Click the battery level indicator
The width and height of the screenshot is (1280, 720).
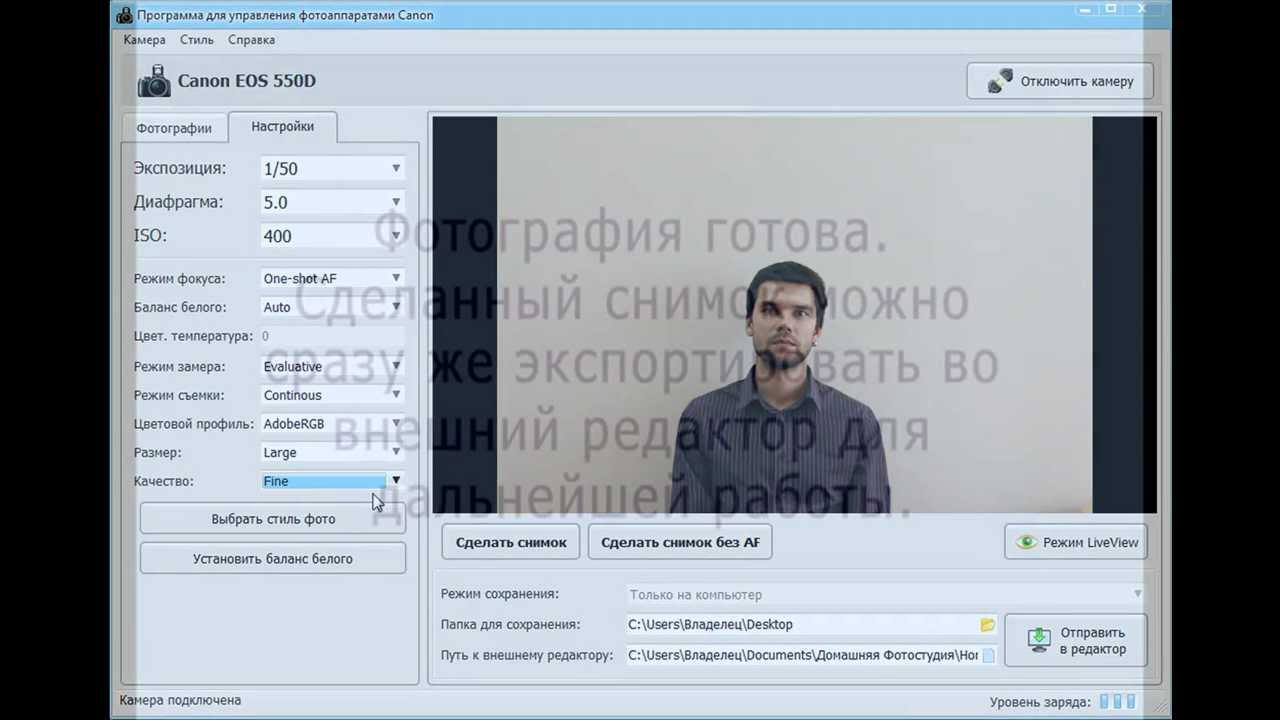pos(1118,702)
